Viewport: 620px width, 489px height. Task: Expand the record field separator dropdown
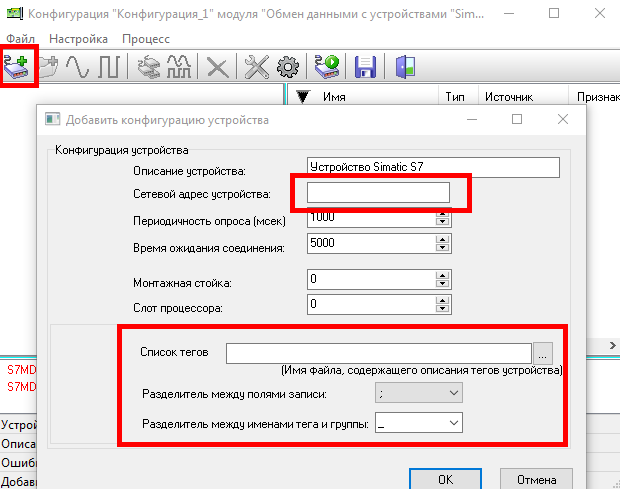(455, 394)
